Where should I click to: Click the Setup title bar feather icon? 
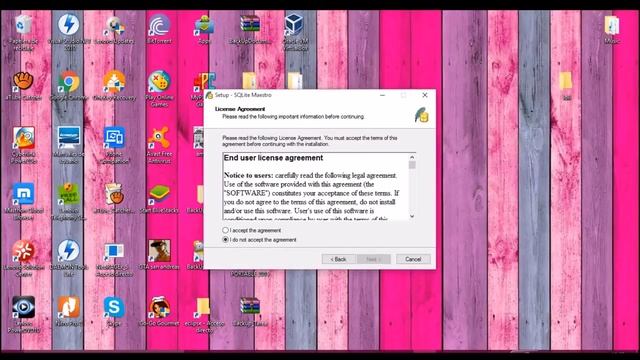(210, 95)
